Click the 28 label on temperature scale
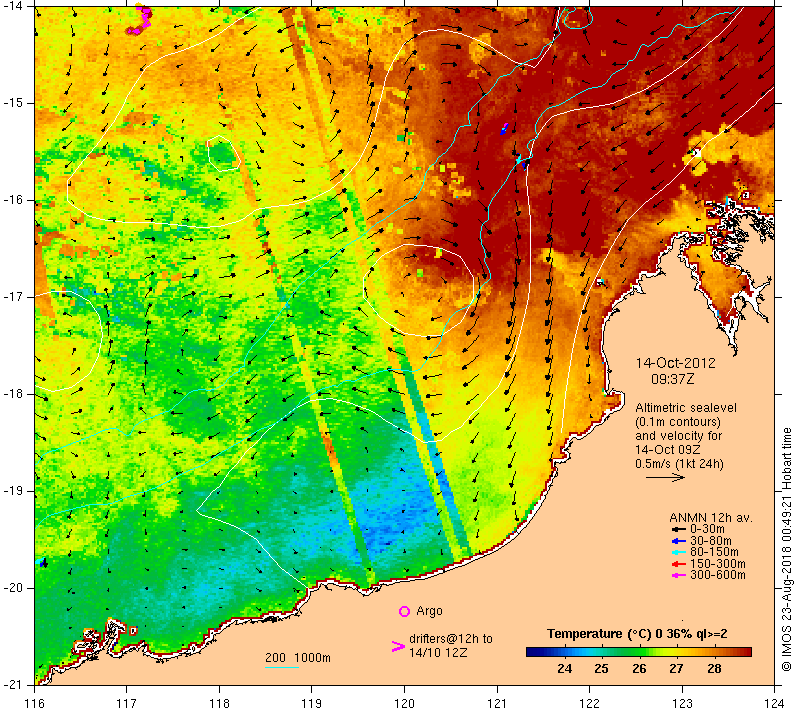The image size is (800, 710). (x=714, y=669)
